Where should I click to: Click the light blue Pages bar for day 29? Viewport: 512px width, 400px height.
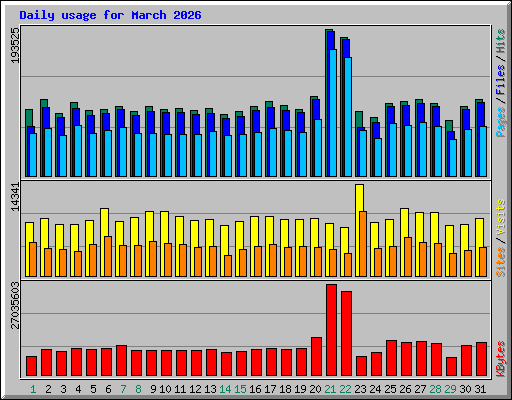tap(453, 158)
